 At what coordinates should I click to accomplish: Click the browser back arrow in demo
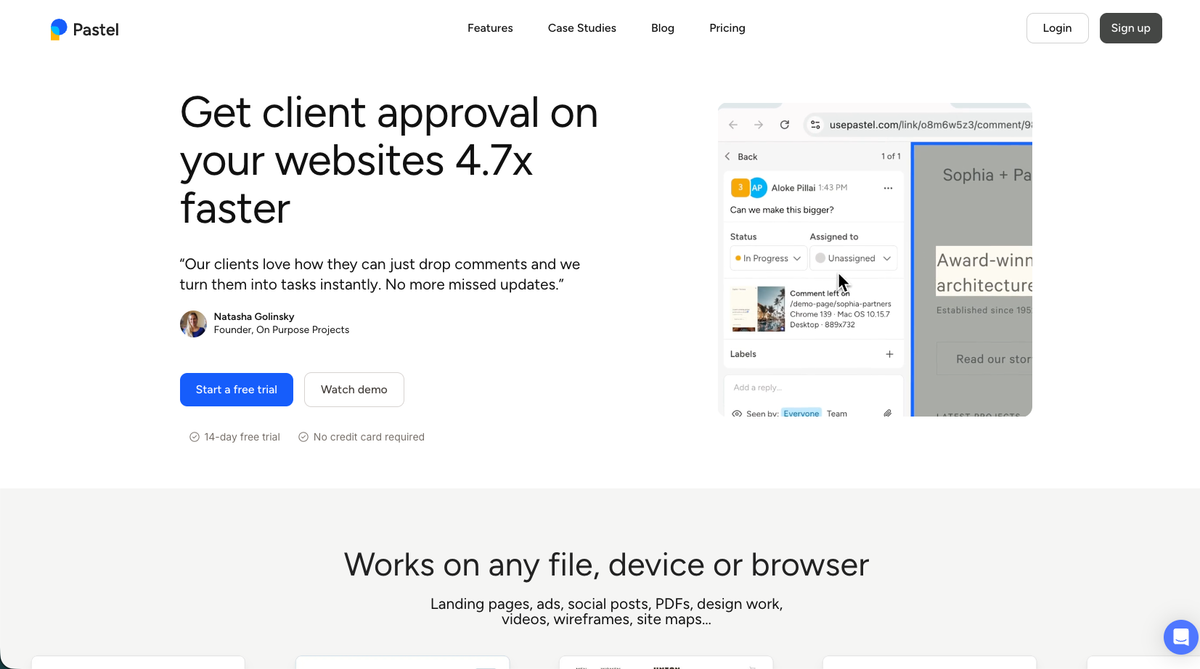coord(733,125)
